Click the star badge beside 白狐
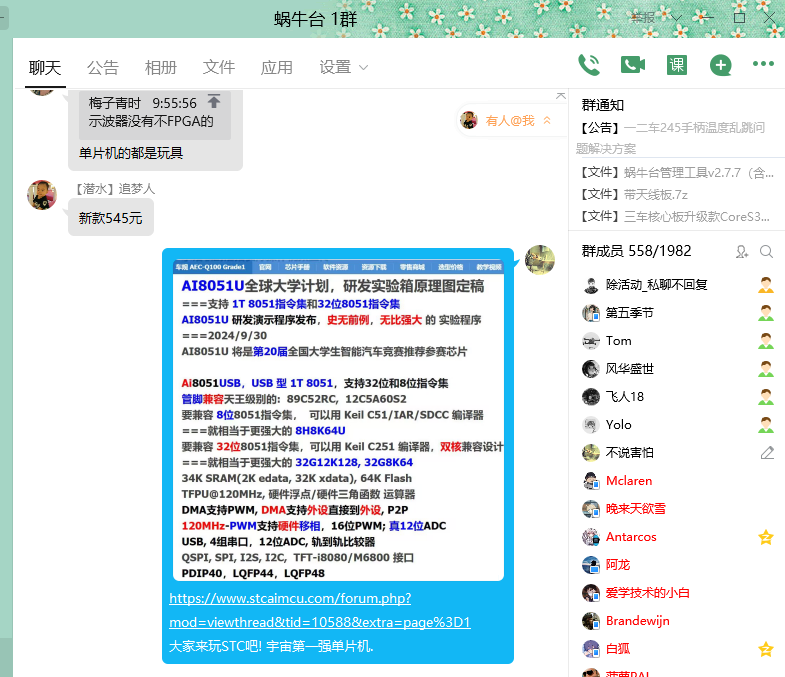Image resolution: width=785 pixels, height=677 pixels. coord(765,649)
